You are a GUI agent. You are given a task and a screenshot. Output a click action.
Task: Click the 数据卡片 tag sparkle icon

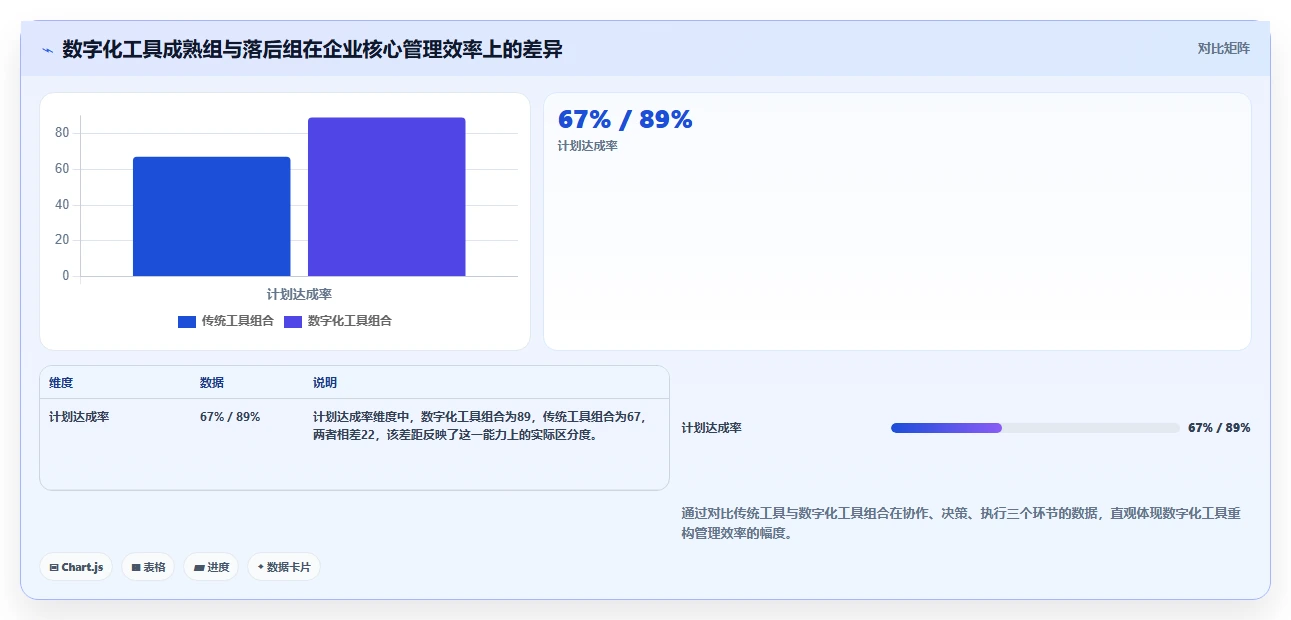pyautogui.click(x=260, y=567)
